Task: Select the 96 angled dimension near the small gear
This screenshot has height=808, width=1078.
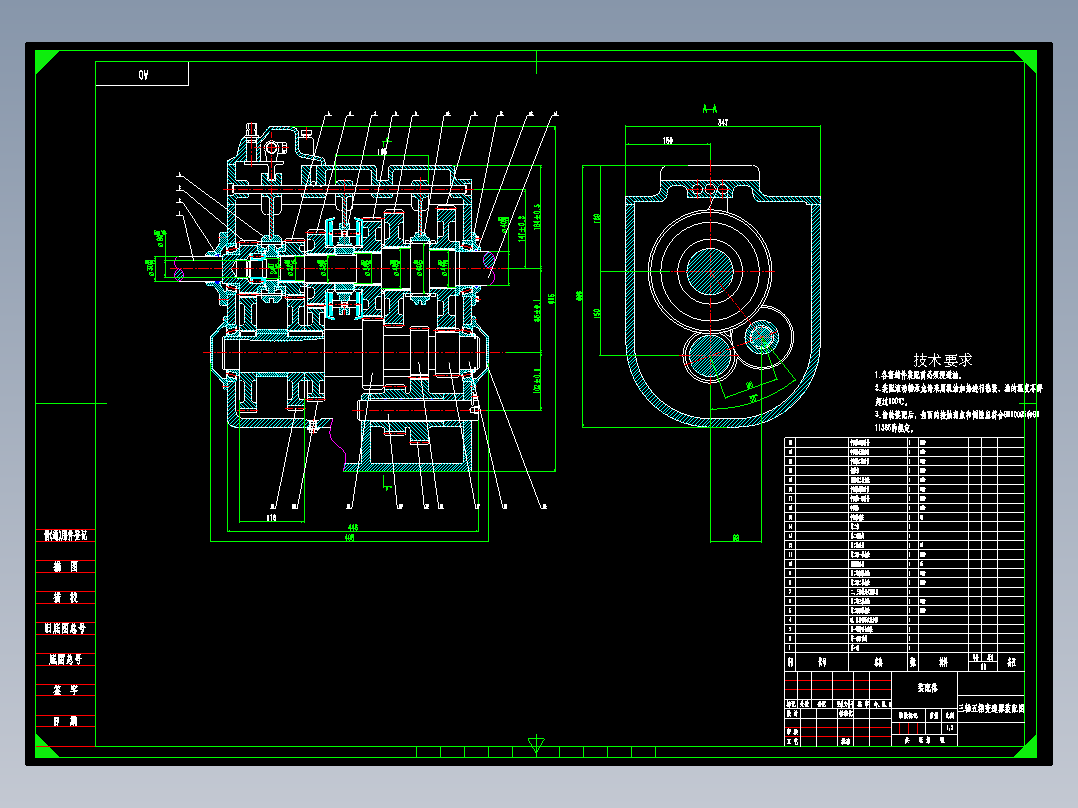Action: tap(749, 386)
